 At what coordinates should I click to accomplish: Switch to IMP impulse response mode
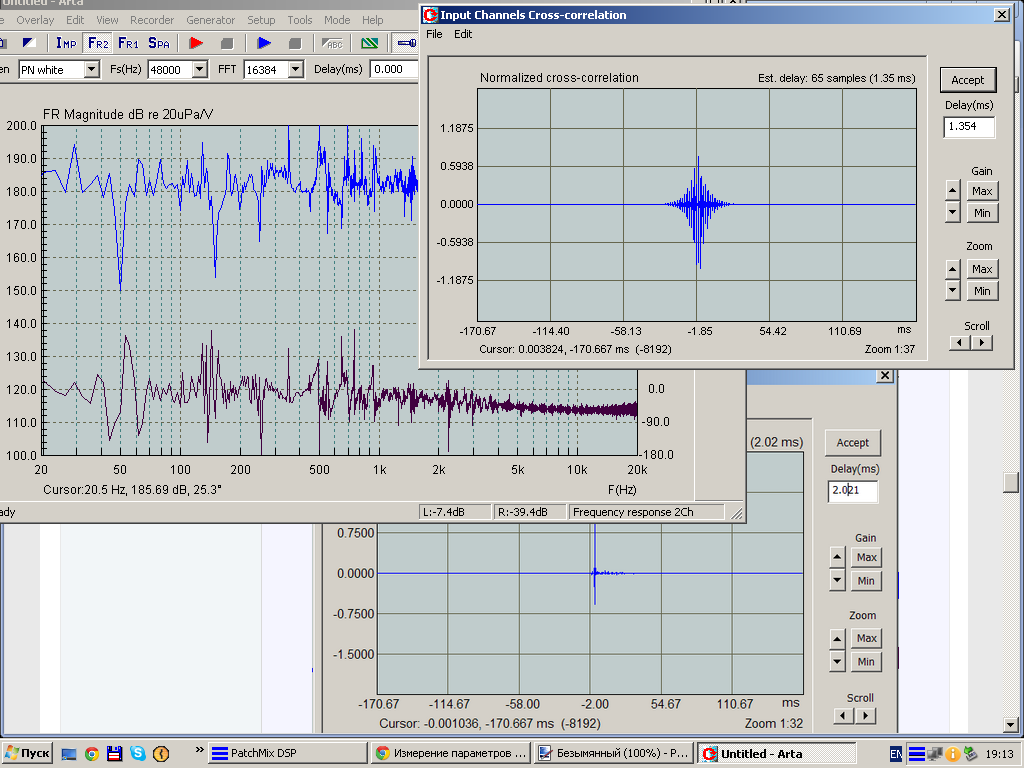click(66, 43)
